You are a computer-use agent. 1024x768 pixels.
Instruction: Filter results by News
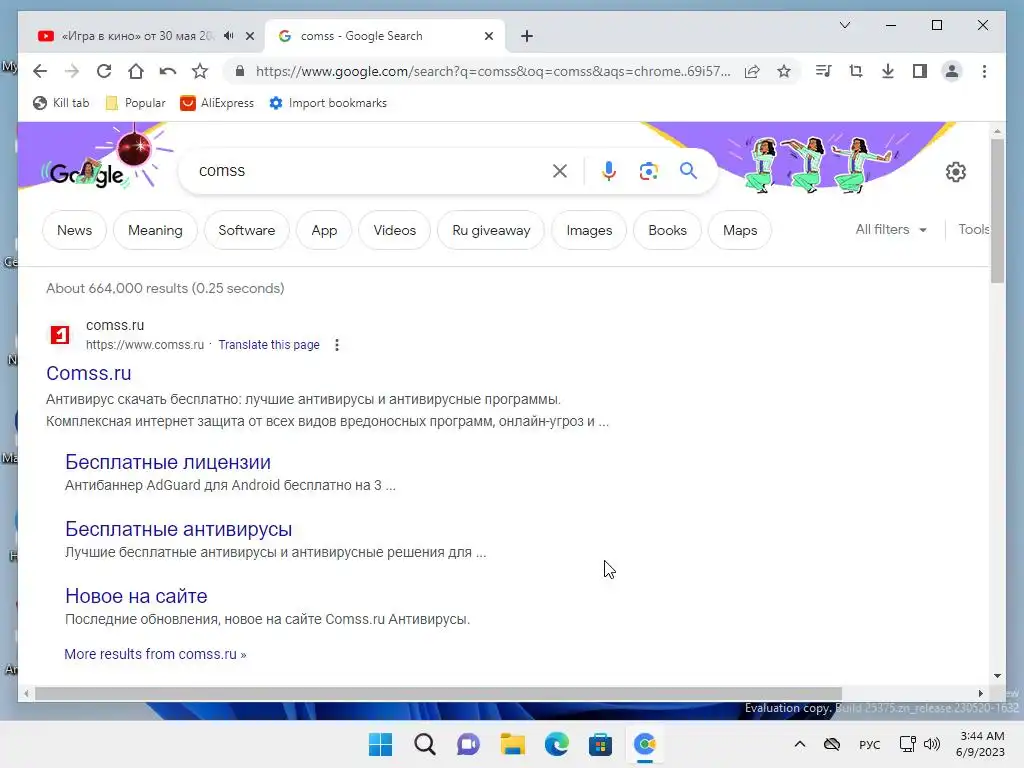click(x=74, y=231)
